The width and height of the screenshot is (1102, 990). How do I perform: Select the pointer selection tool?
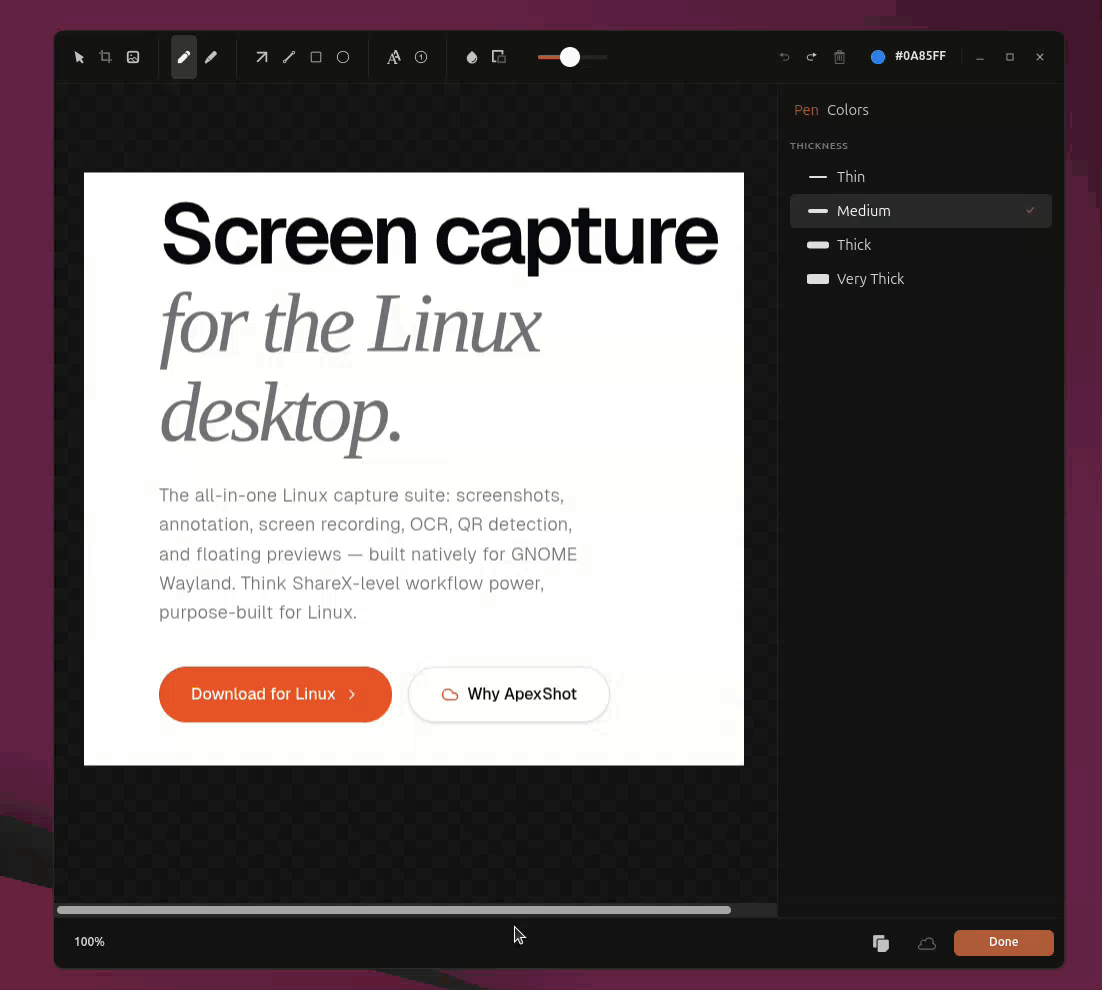[x=79, y=57]
